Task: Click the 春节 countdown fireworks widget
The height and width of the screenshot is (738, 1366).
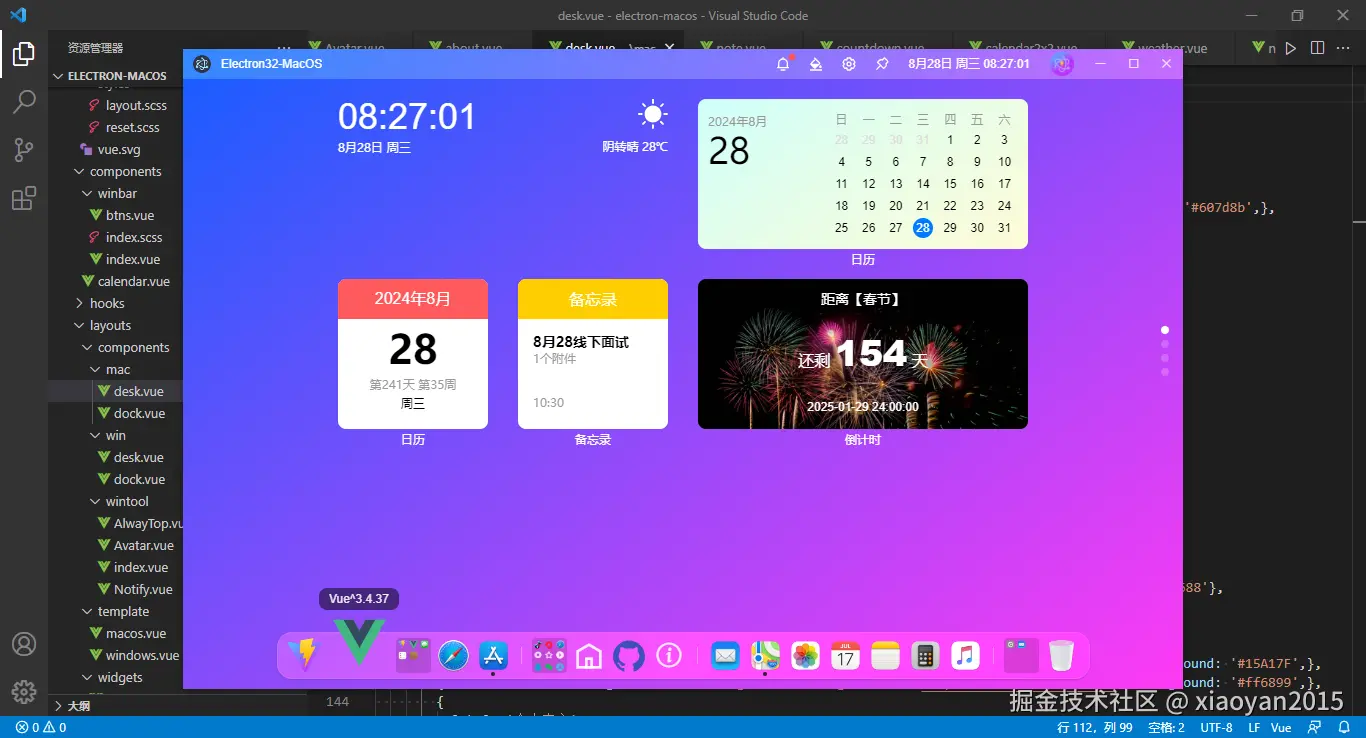Action: (x=862, y=354)
